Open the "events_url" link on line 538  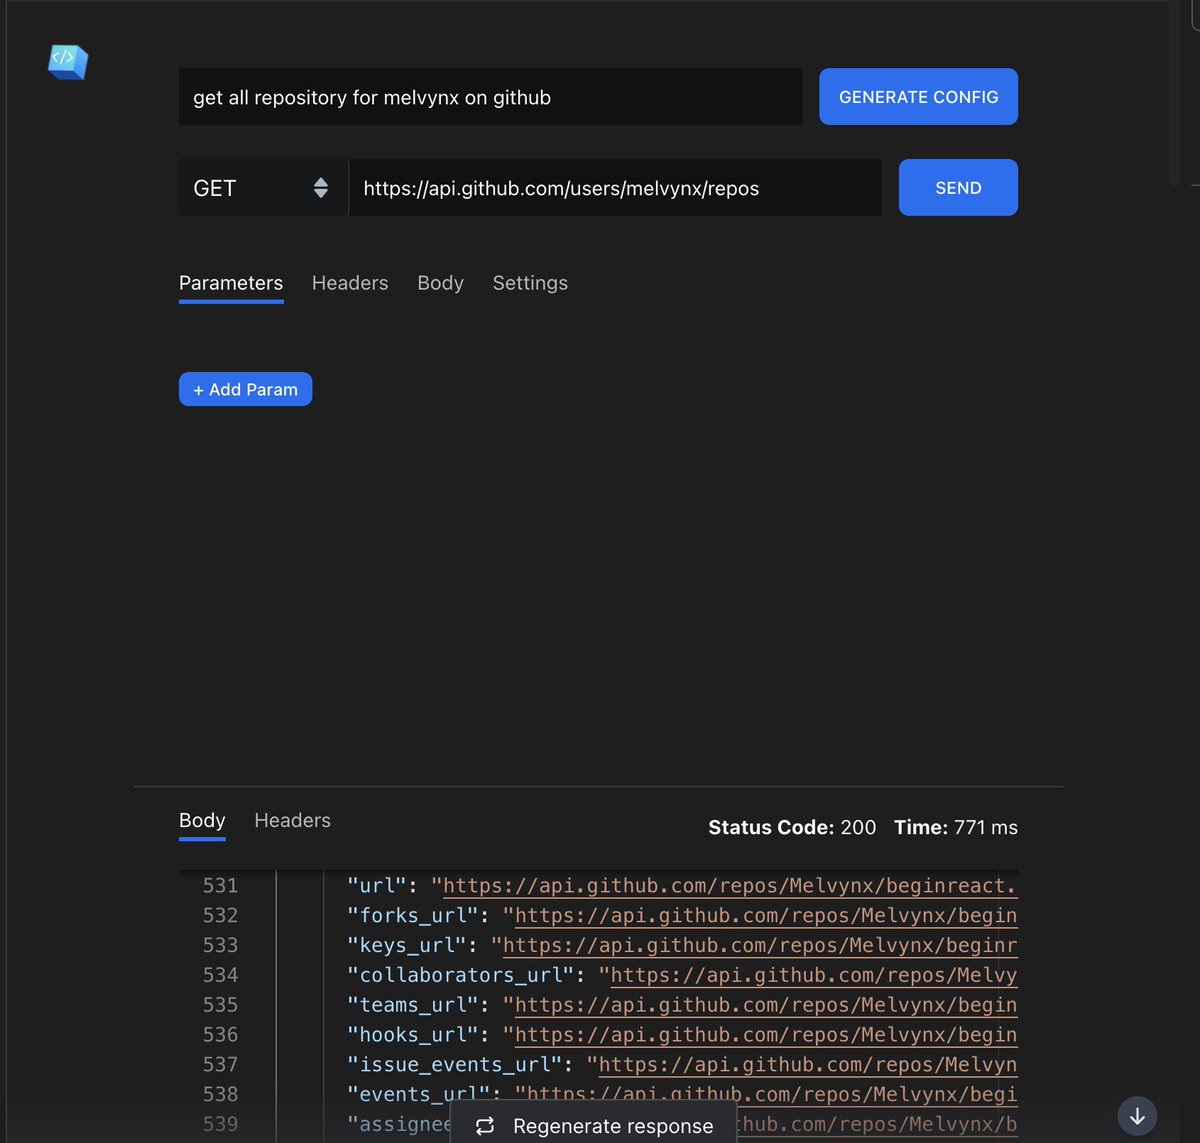coord(772,1095)
